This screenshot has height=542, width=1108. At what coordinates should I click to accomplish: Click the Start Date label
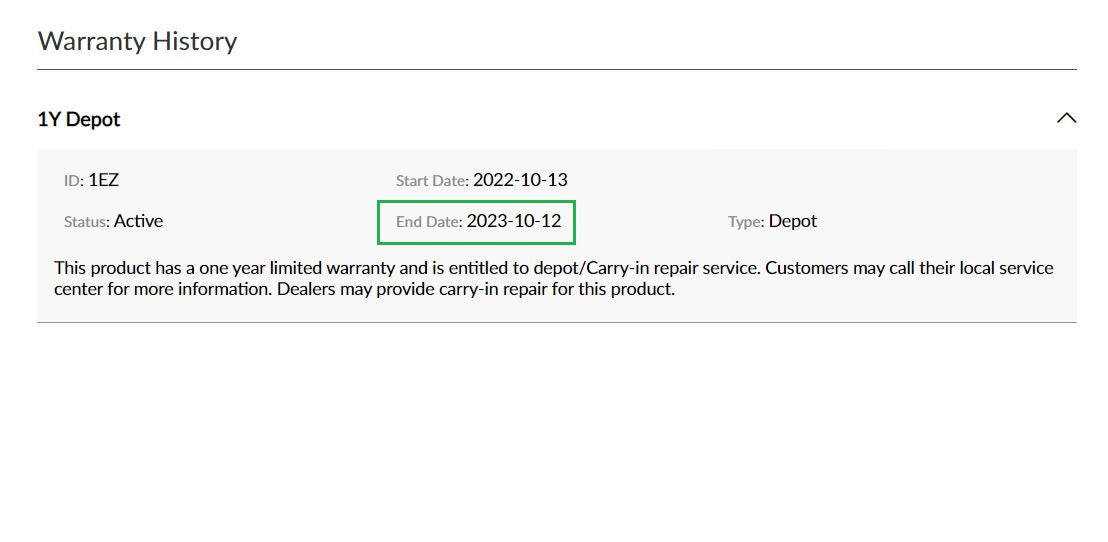click(x=430, y=181)
